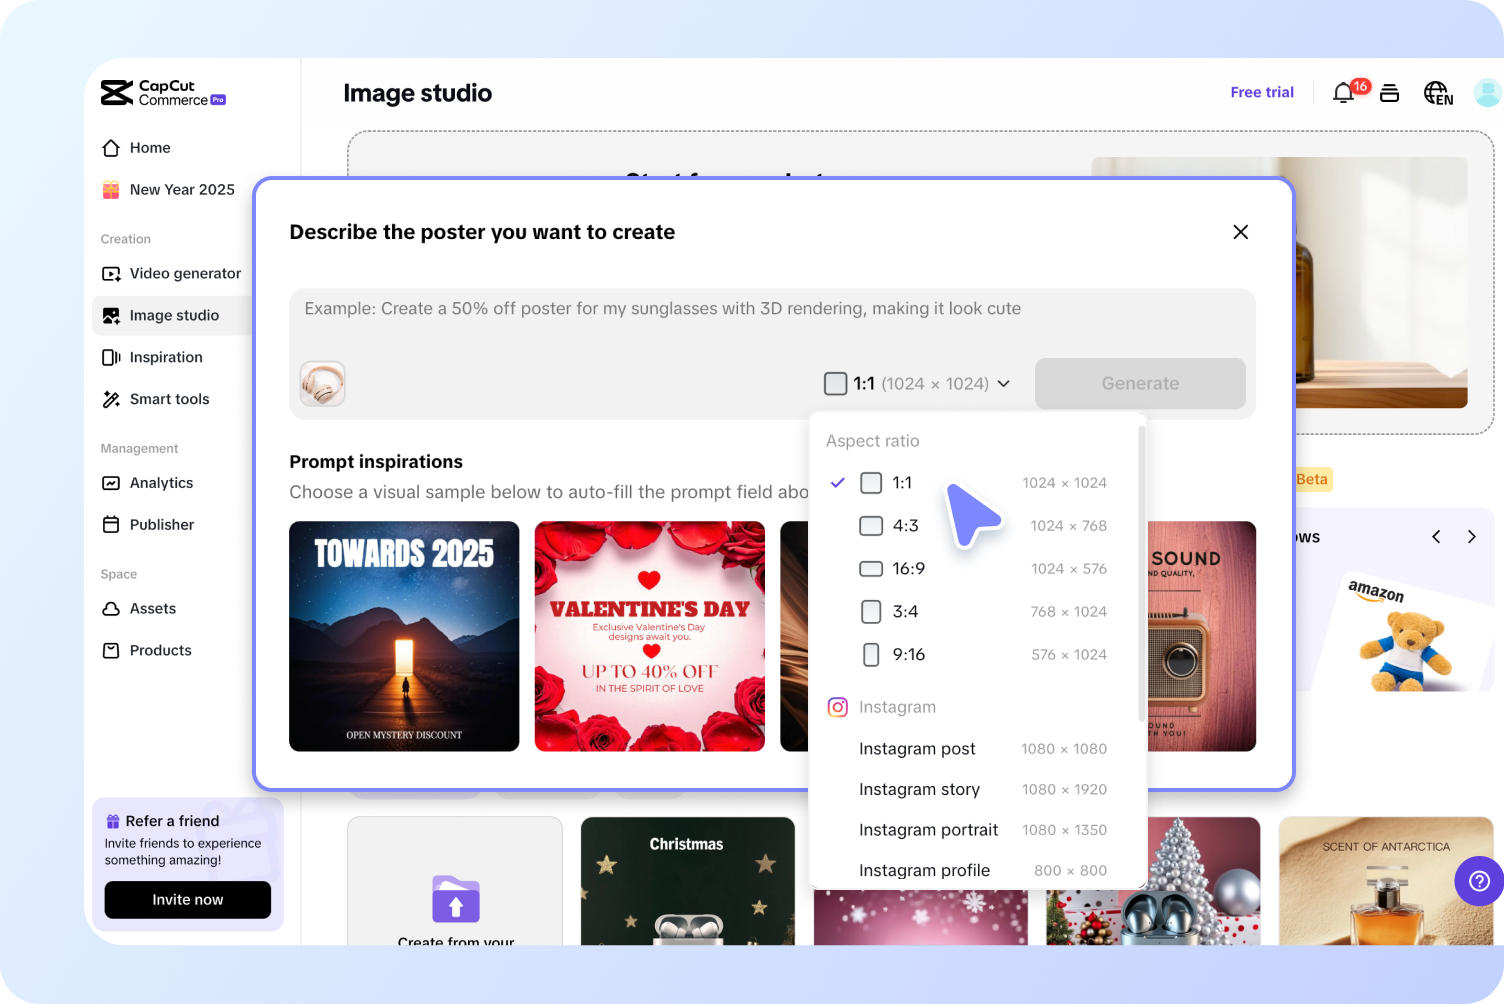Switch to the Image studio section
Viewport: 1504px width, 1004px height.
click(x=174, y=315)
